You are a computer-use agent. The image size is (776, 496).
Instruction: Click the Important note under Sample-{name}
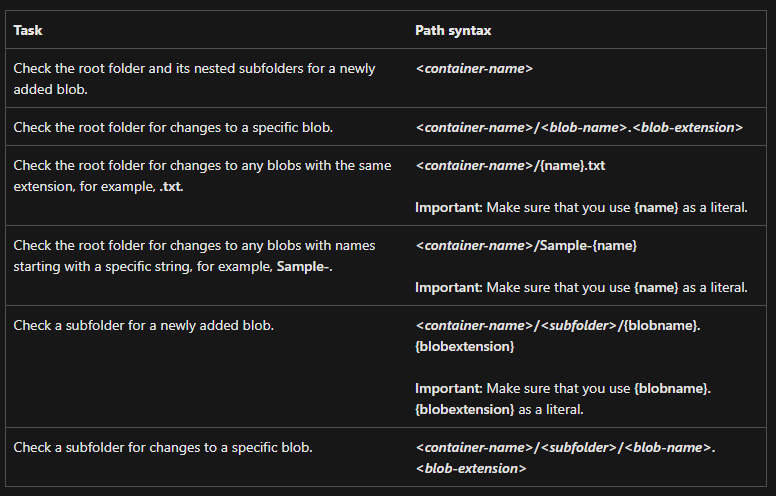click(581, 288)
